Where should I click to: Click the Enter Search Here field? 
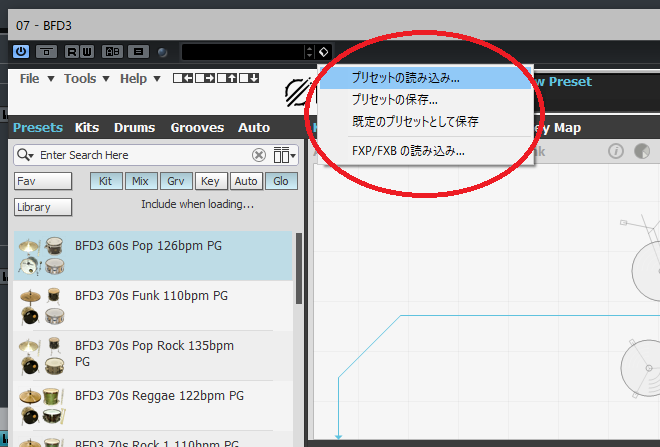pyautogui.click(x=143, y=155)
